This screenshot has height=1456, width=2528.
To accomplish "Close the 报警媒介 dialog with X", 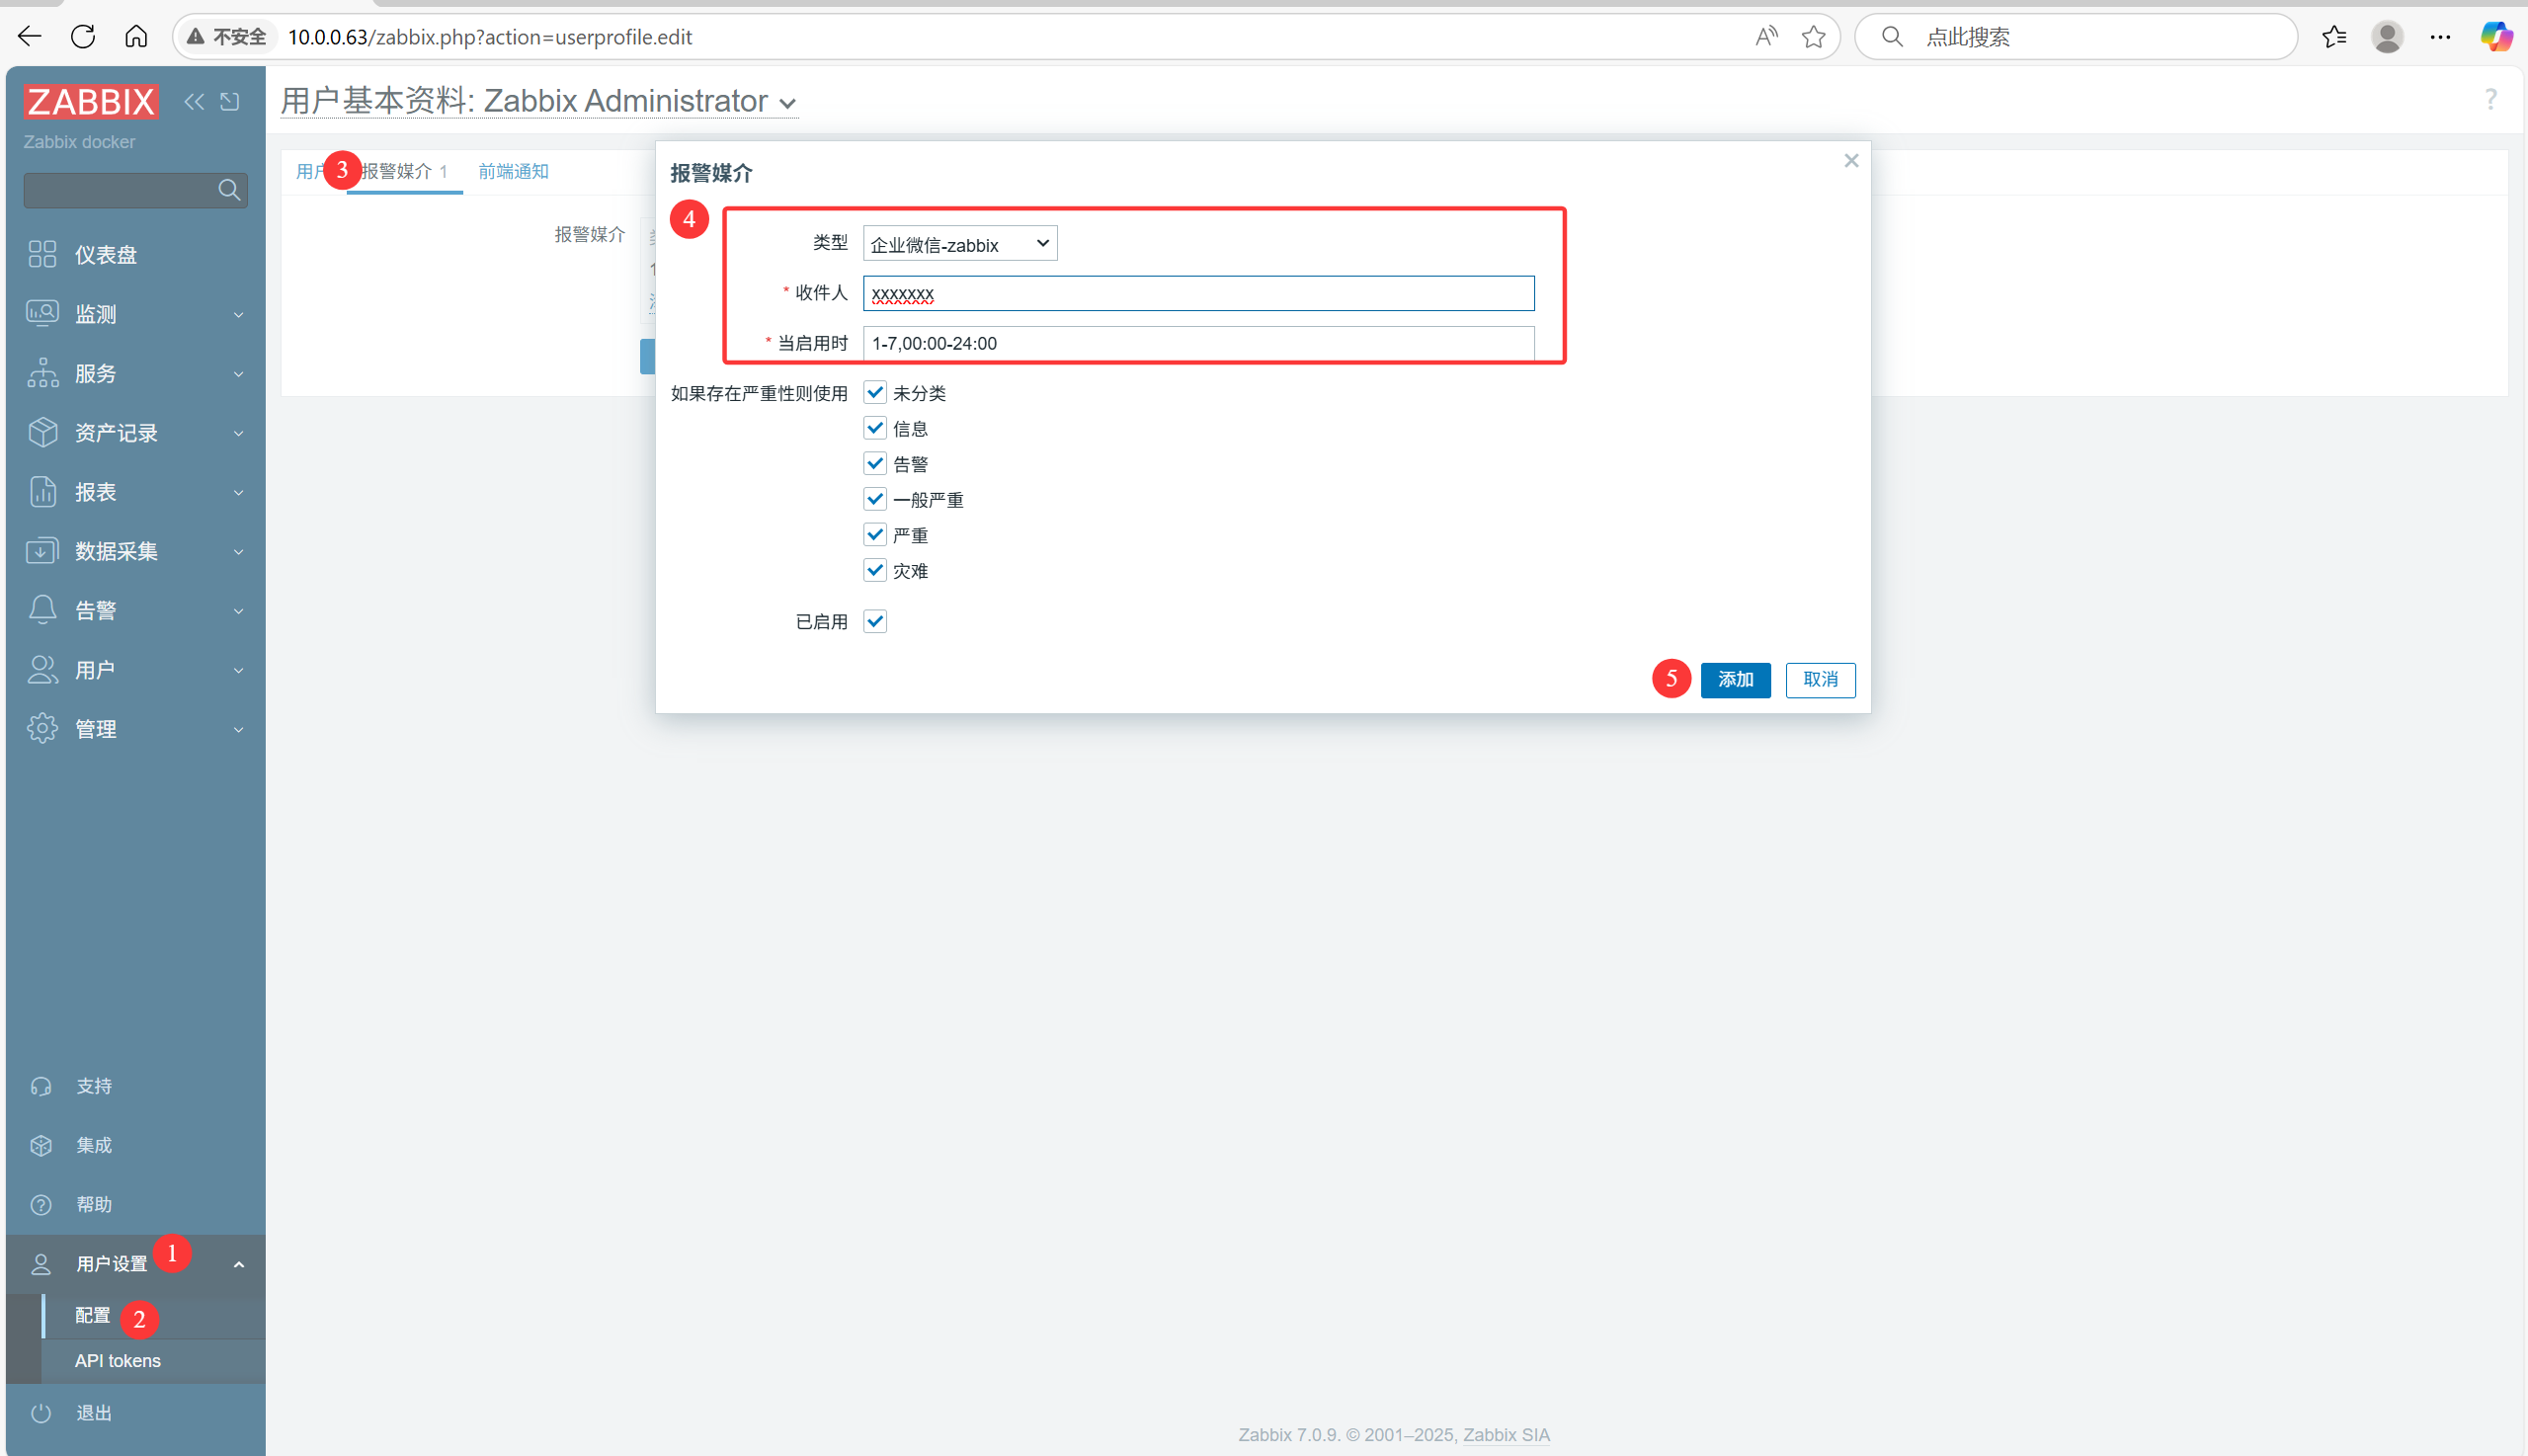I will coord(1851,161).
